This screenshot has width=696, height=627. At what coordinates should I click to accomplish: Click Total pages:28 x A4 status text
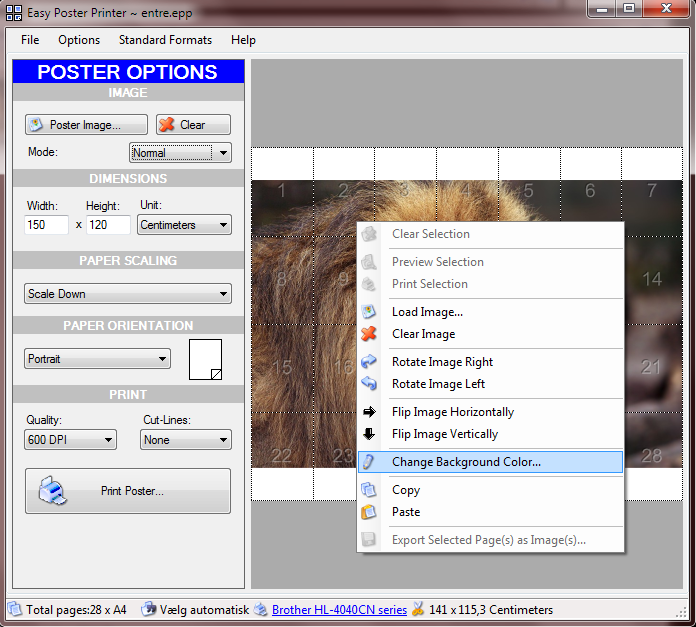click(76, 610)
